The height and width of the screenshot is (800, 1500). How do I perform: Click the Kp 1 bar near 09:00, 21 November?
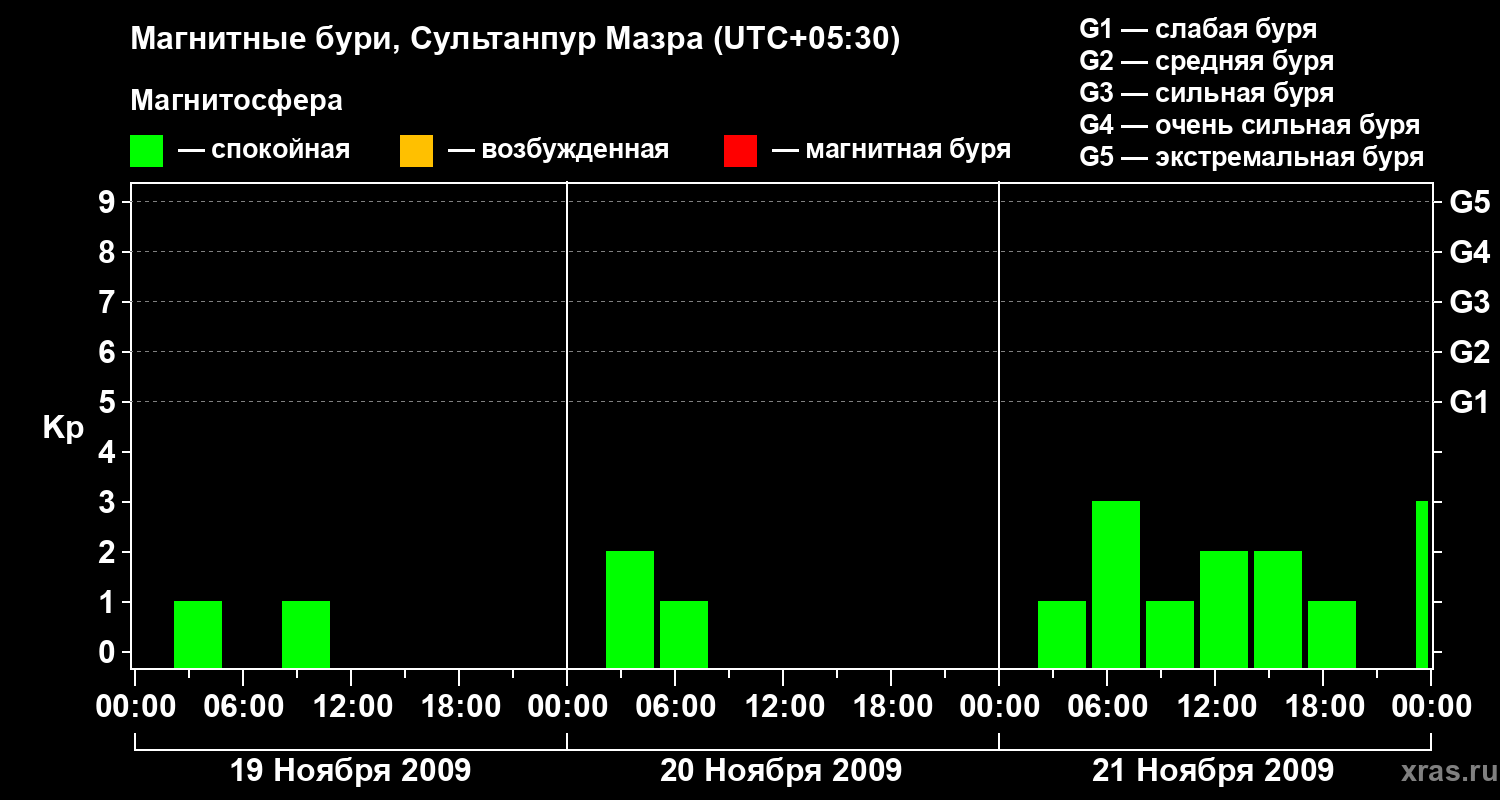(1170, 634)
